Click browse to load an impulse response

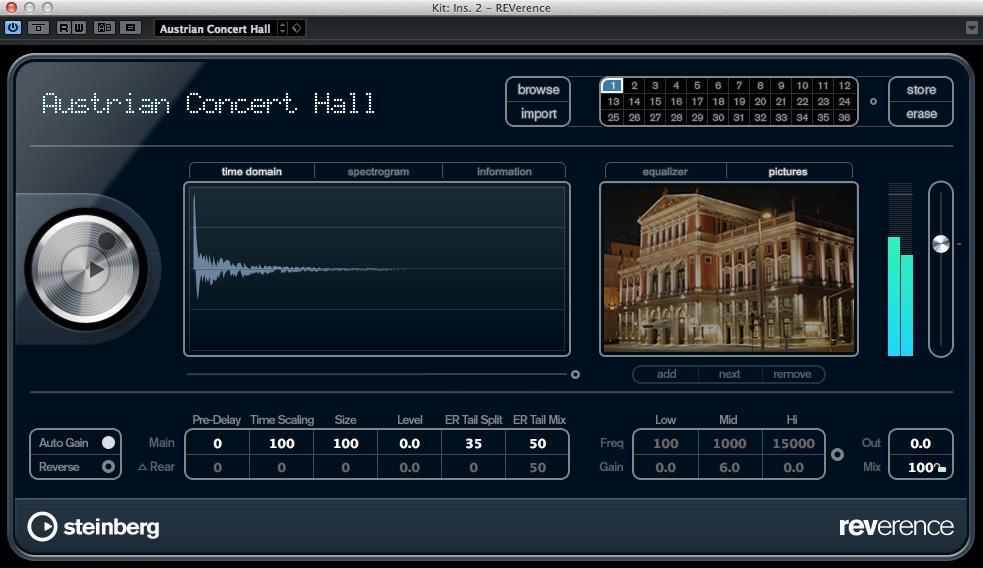(538, 90)
